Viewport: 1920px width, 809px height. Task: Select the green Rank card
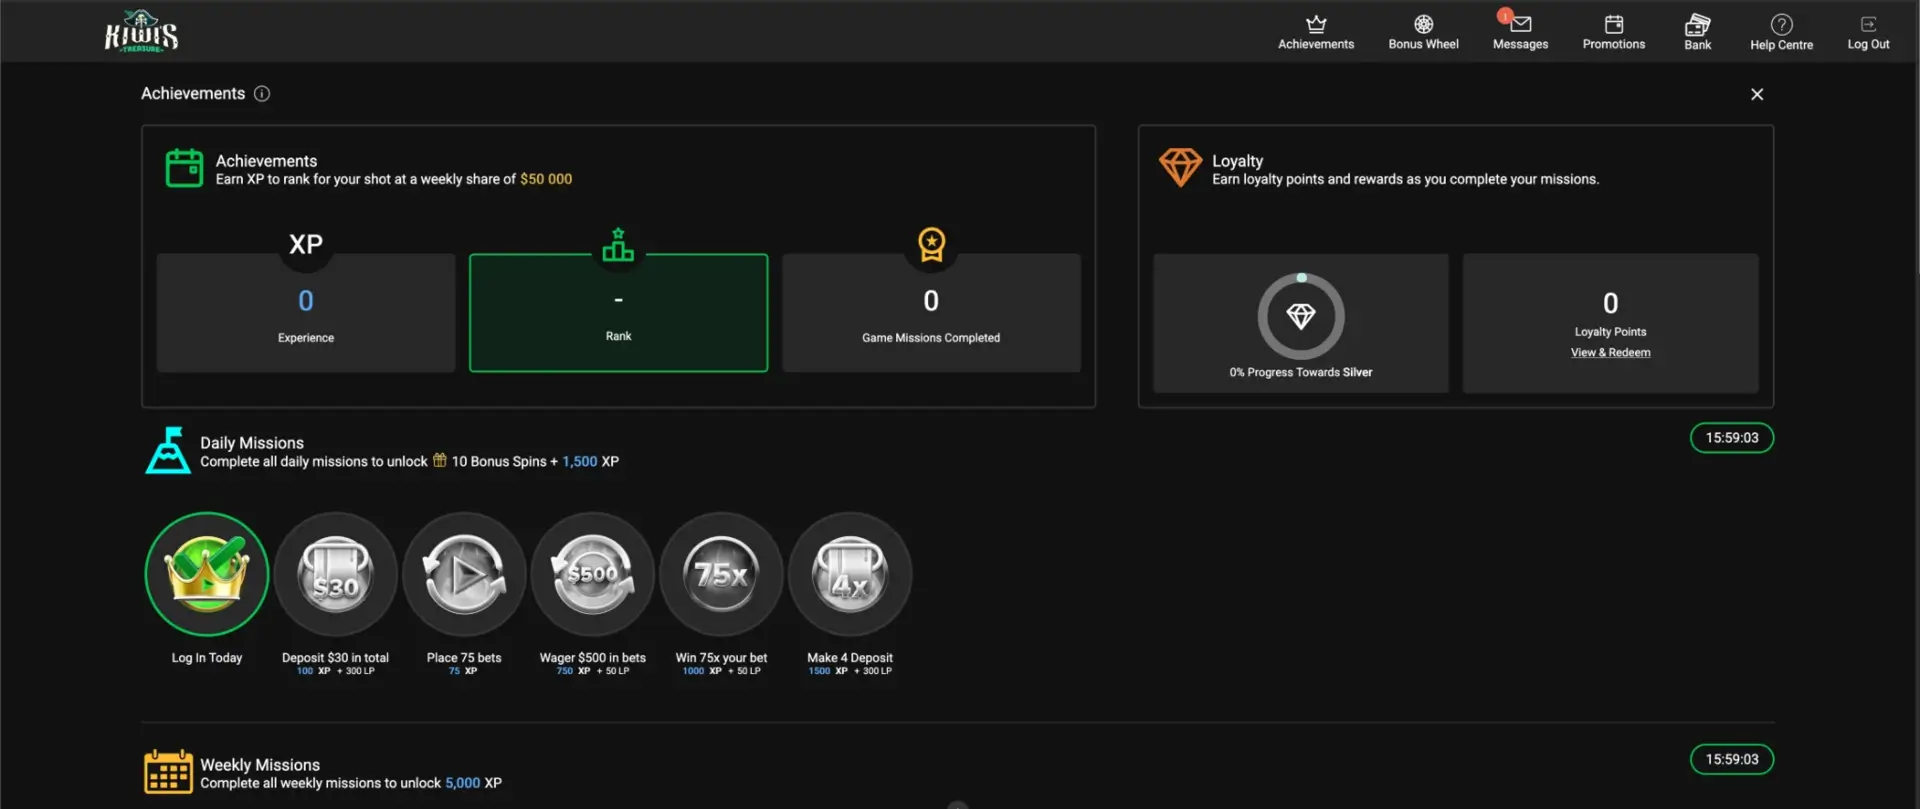(x=618, y=313)
